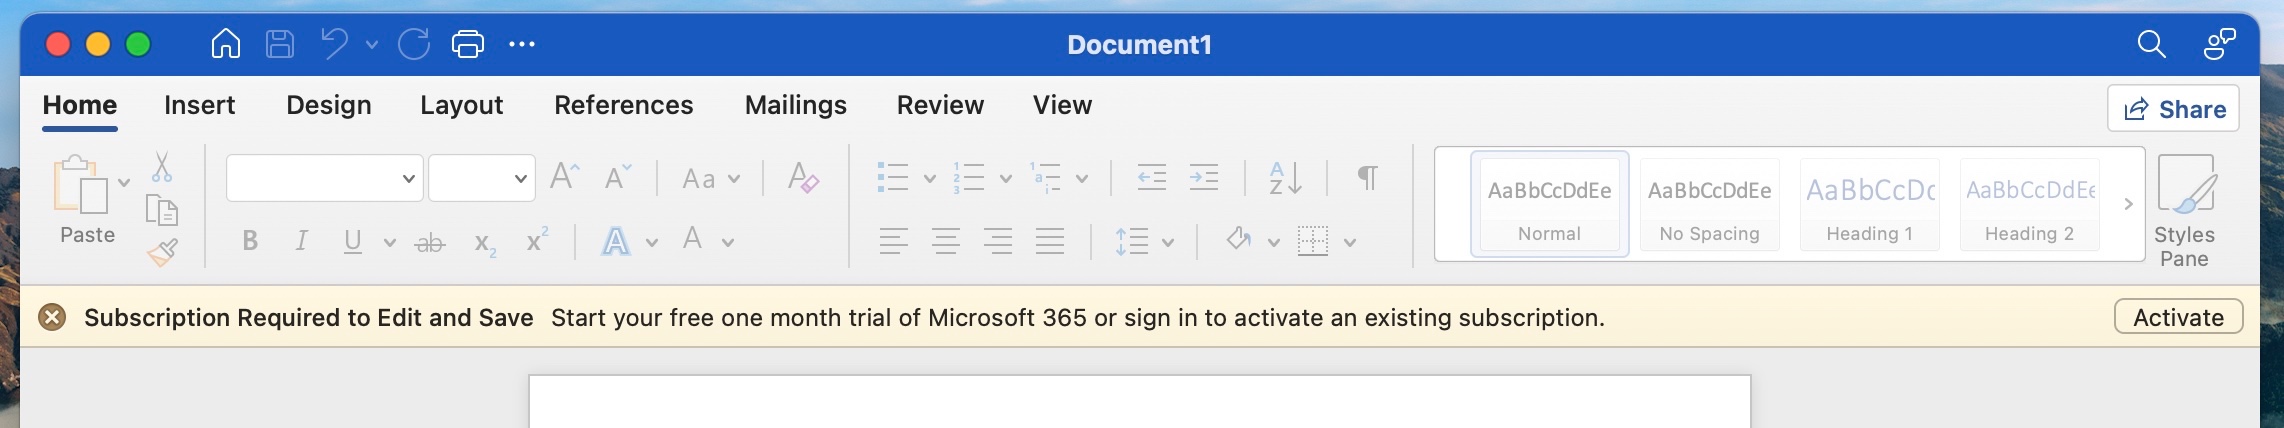This screenshot has width=2284, height=428.
Task: Open the Home start screen icon
Action: click(226, 44)
